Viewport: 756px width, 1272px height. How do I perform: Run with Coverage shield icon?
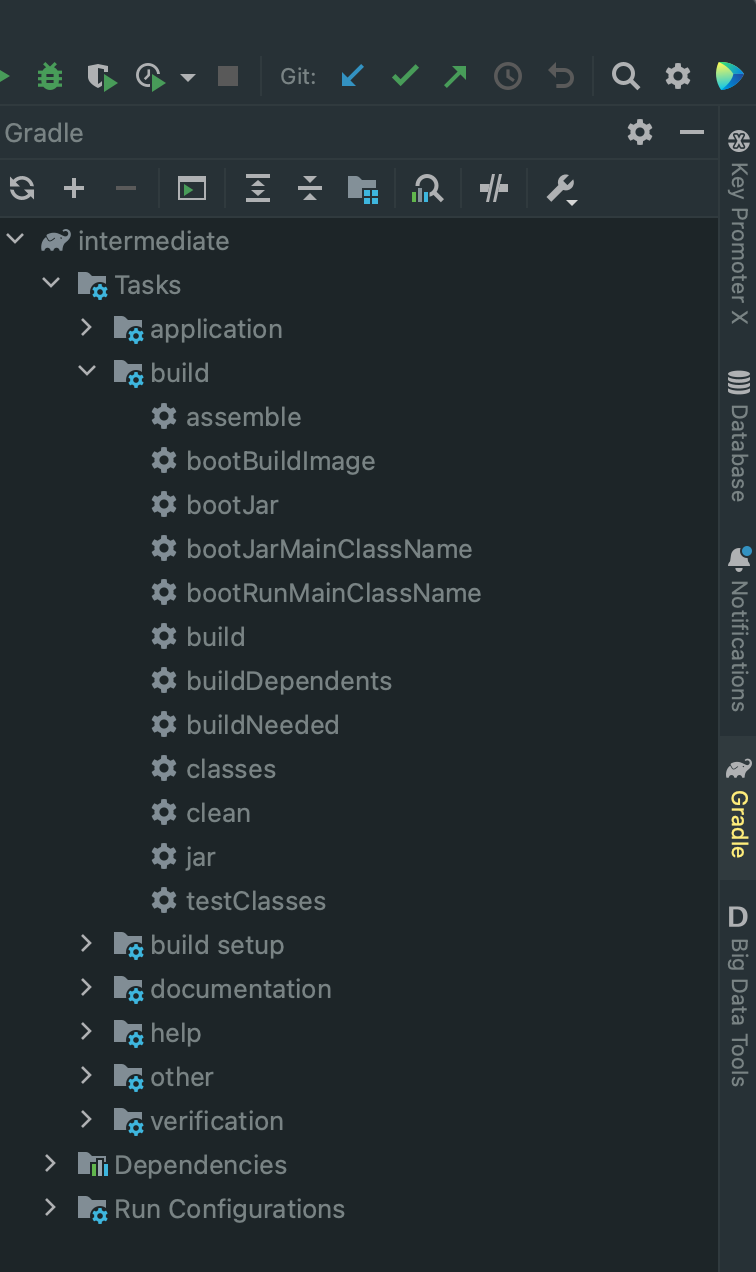102,76
